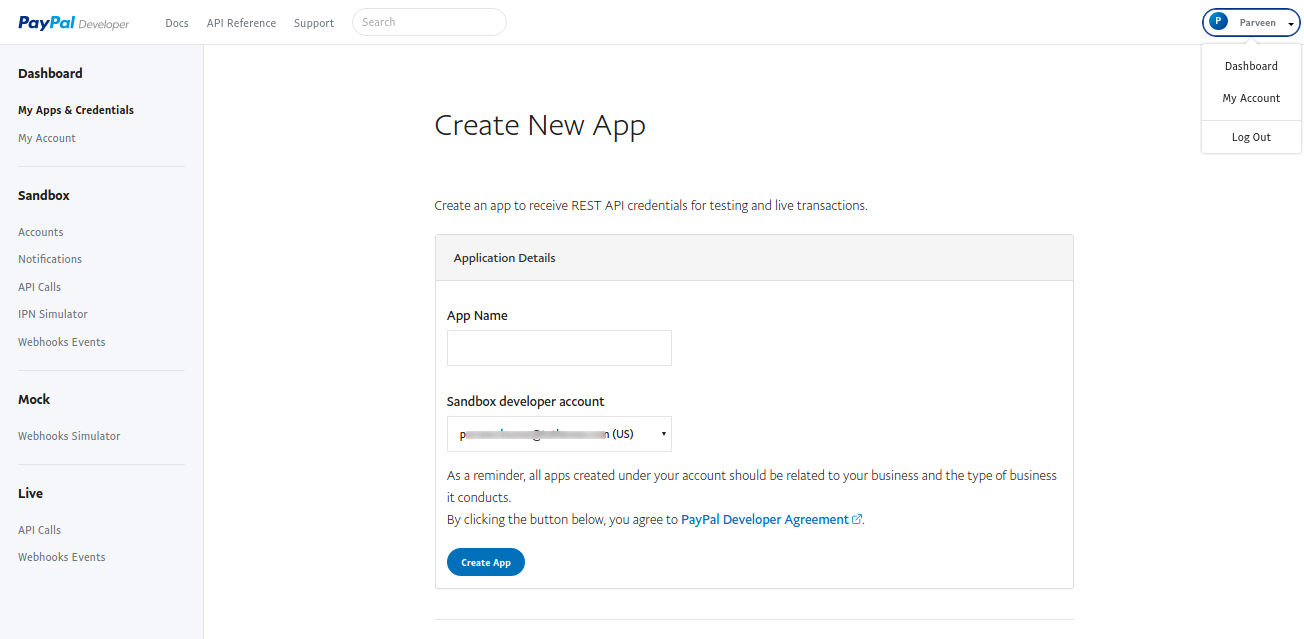The image size is (1304, 639).
Task: Open Webhooks Simulator under Mock
Action: (x=69, y=436)
